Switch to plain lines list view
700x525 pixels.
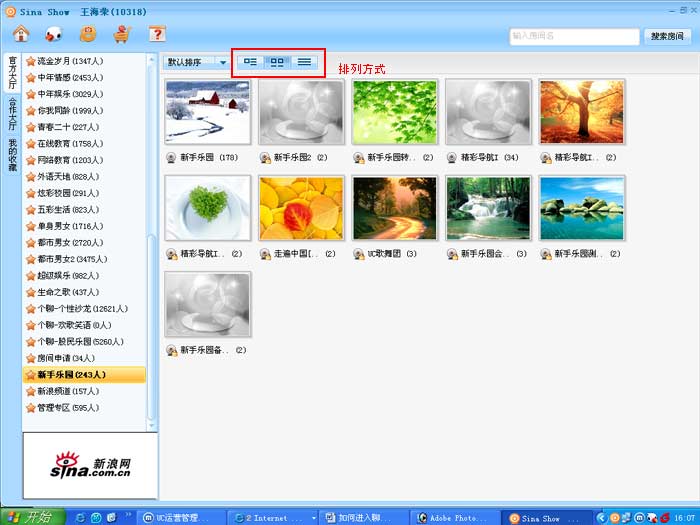click(304, 62)
